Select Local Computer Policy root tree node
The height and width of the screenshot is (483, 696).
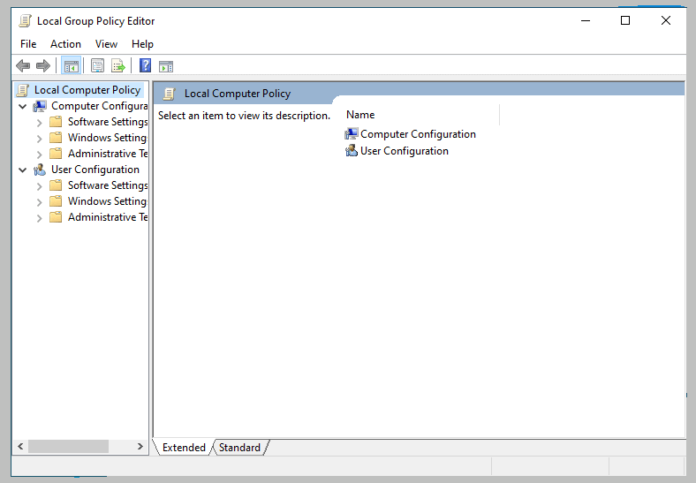[87, 90]
